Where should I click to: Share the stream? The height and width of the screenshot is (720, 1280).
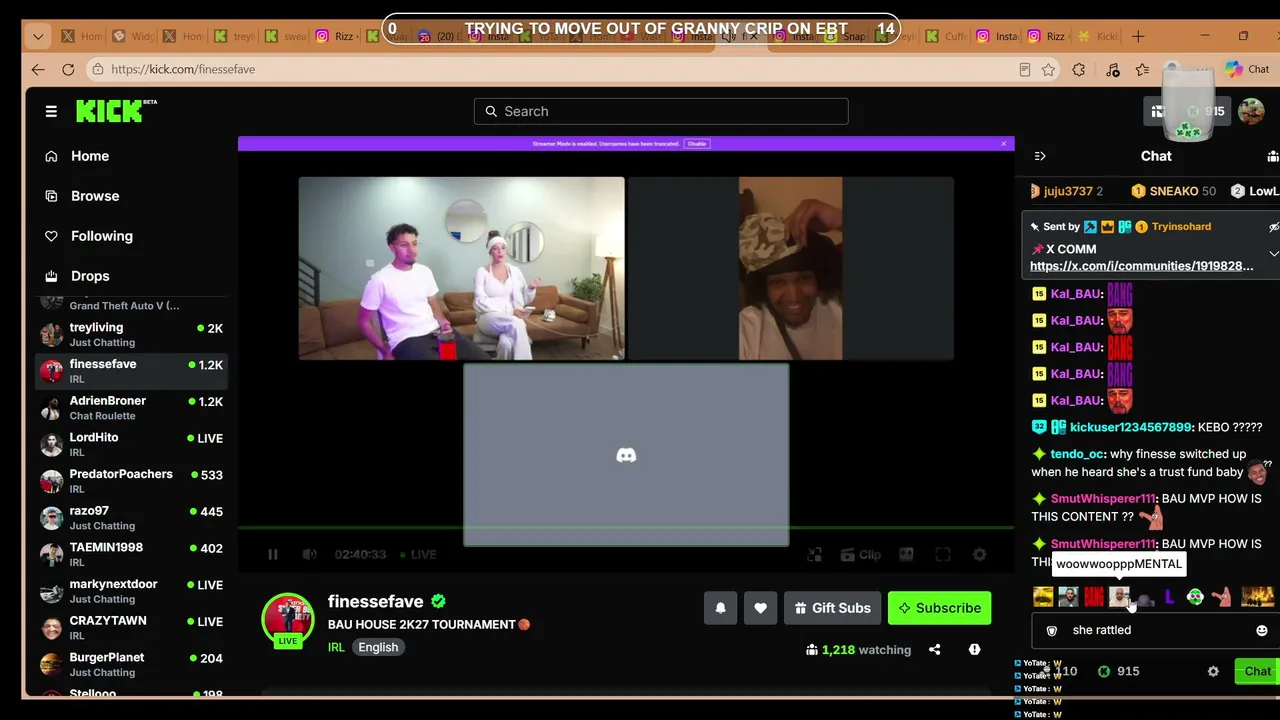click(x=934, y=649)
